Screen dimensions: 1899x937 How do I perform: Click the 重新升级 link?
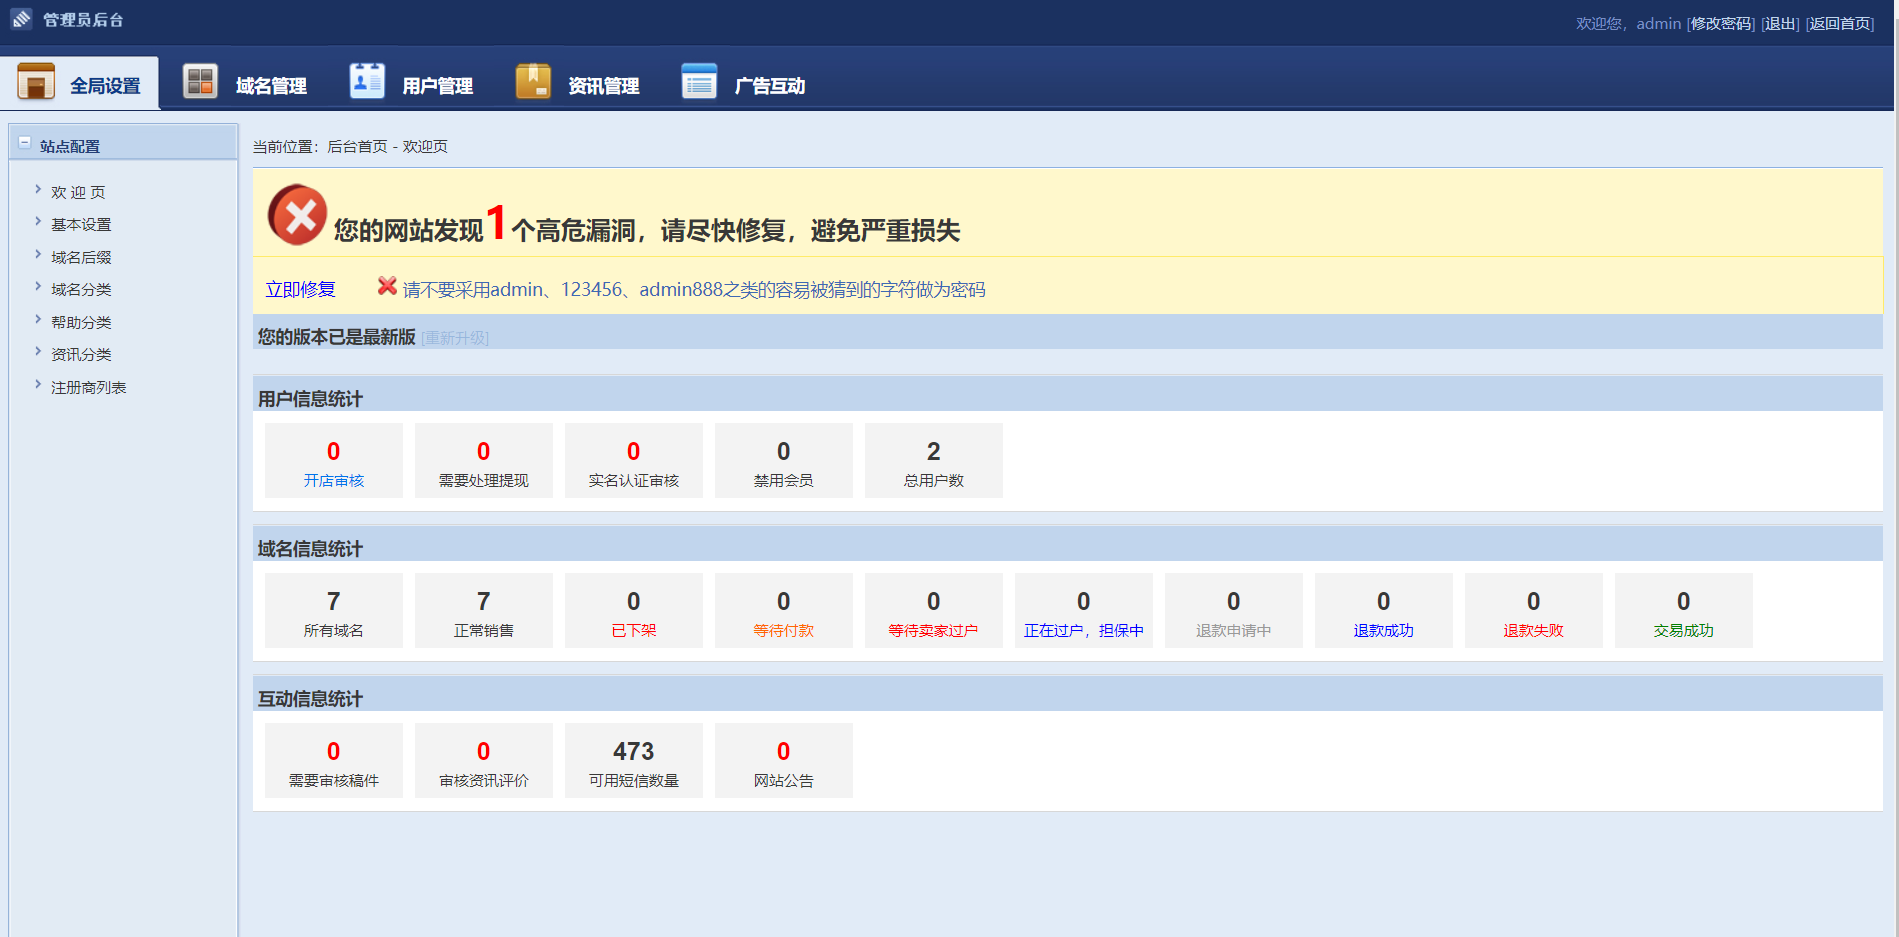coord(455,338)
